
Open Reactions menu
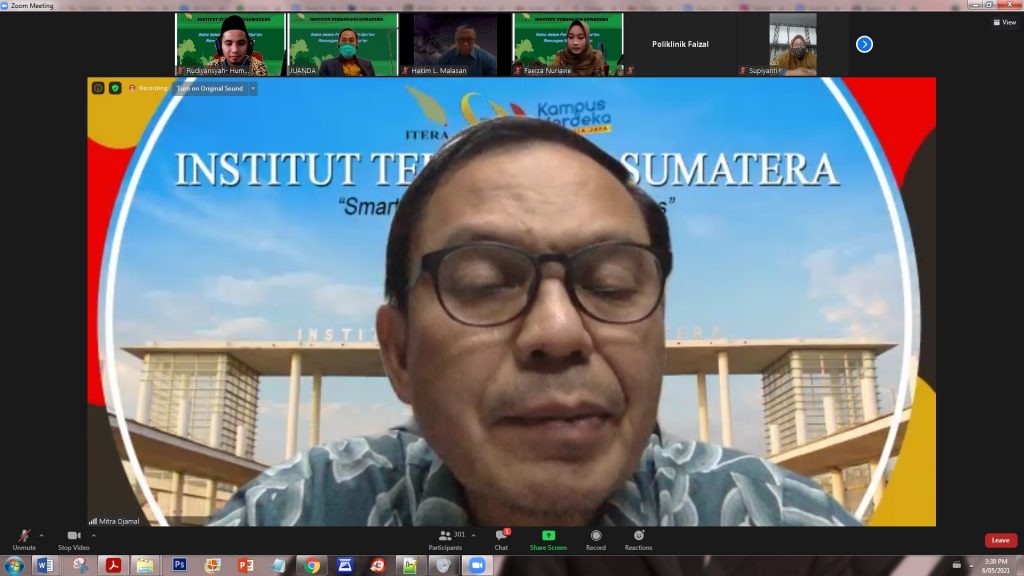coord(638,539)
